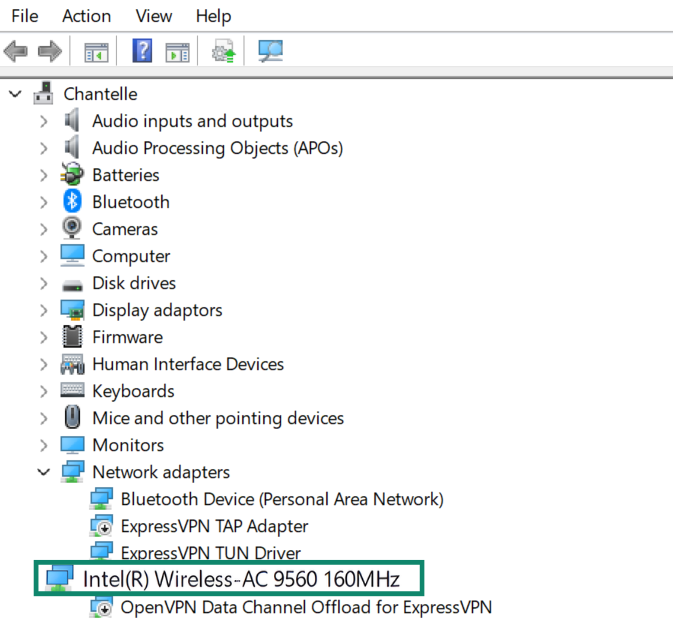The width and height of the screenshot is (673, 622).
Task: Select the Network adapters label
Action: tap(161, 473)
